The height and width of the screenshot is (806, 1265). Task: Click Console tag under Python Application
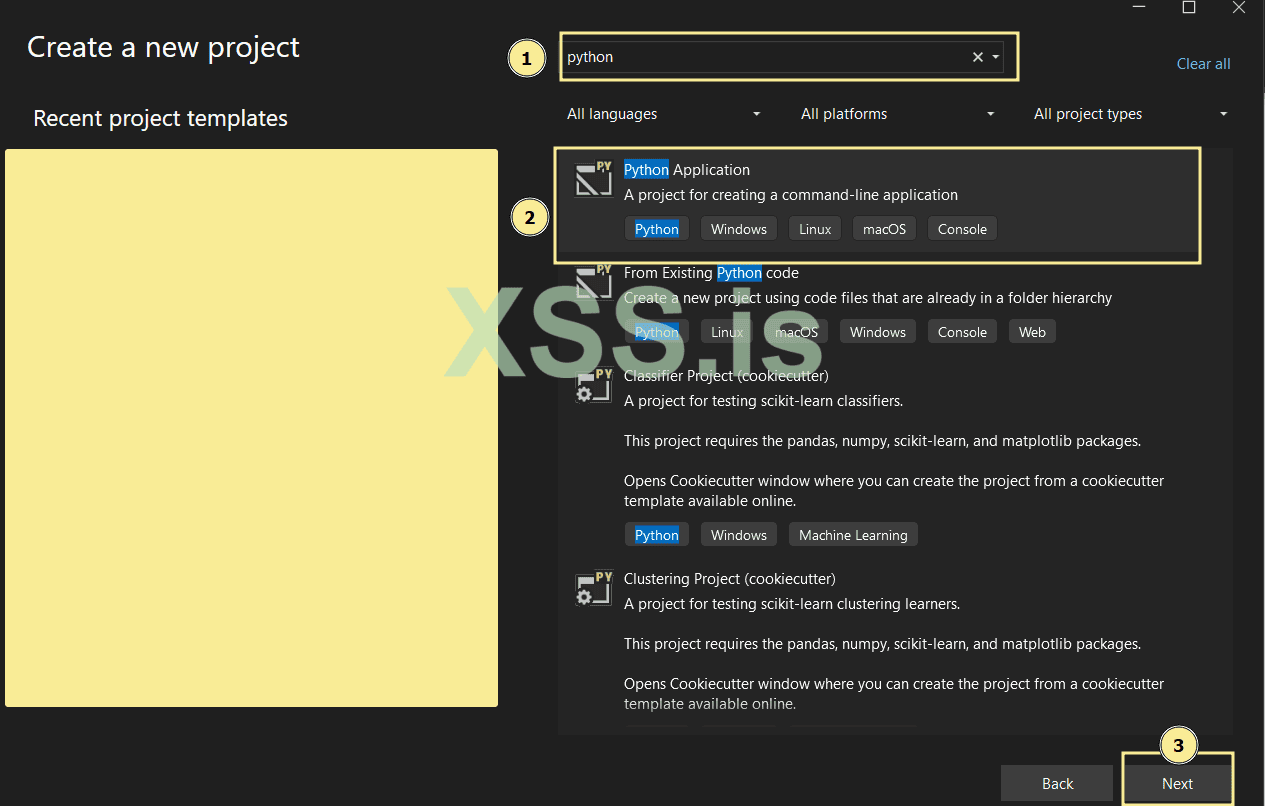pyautogui.click(x=962, y=229)
